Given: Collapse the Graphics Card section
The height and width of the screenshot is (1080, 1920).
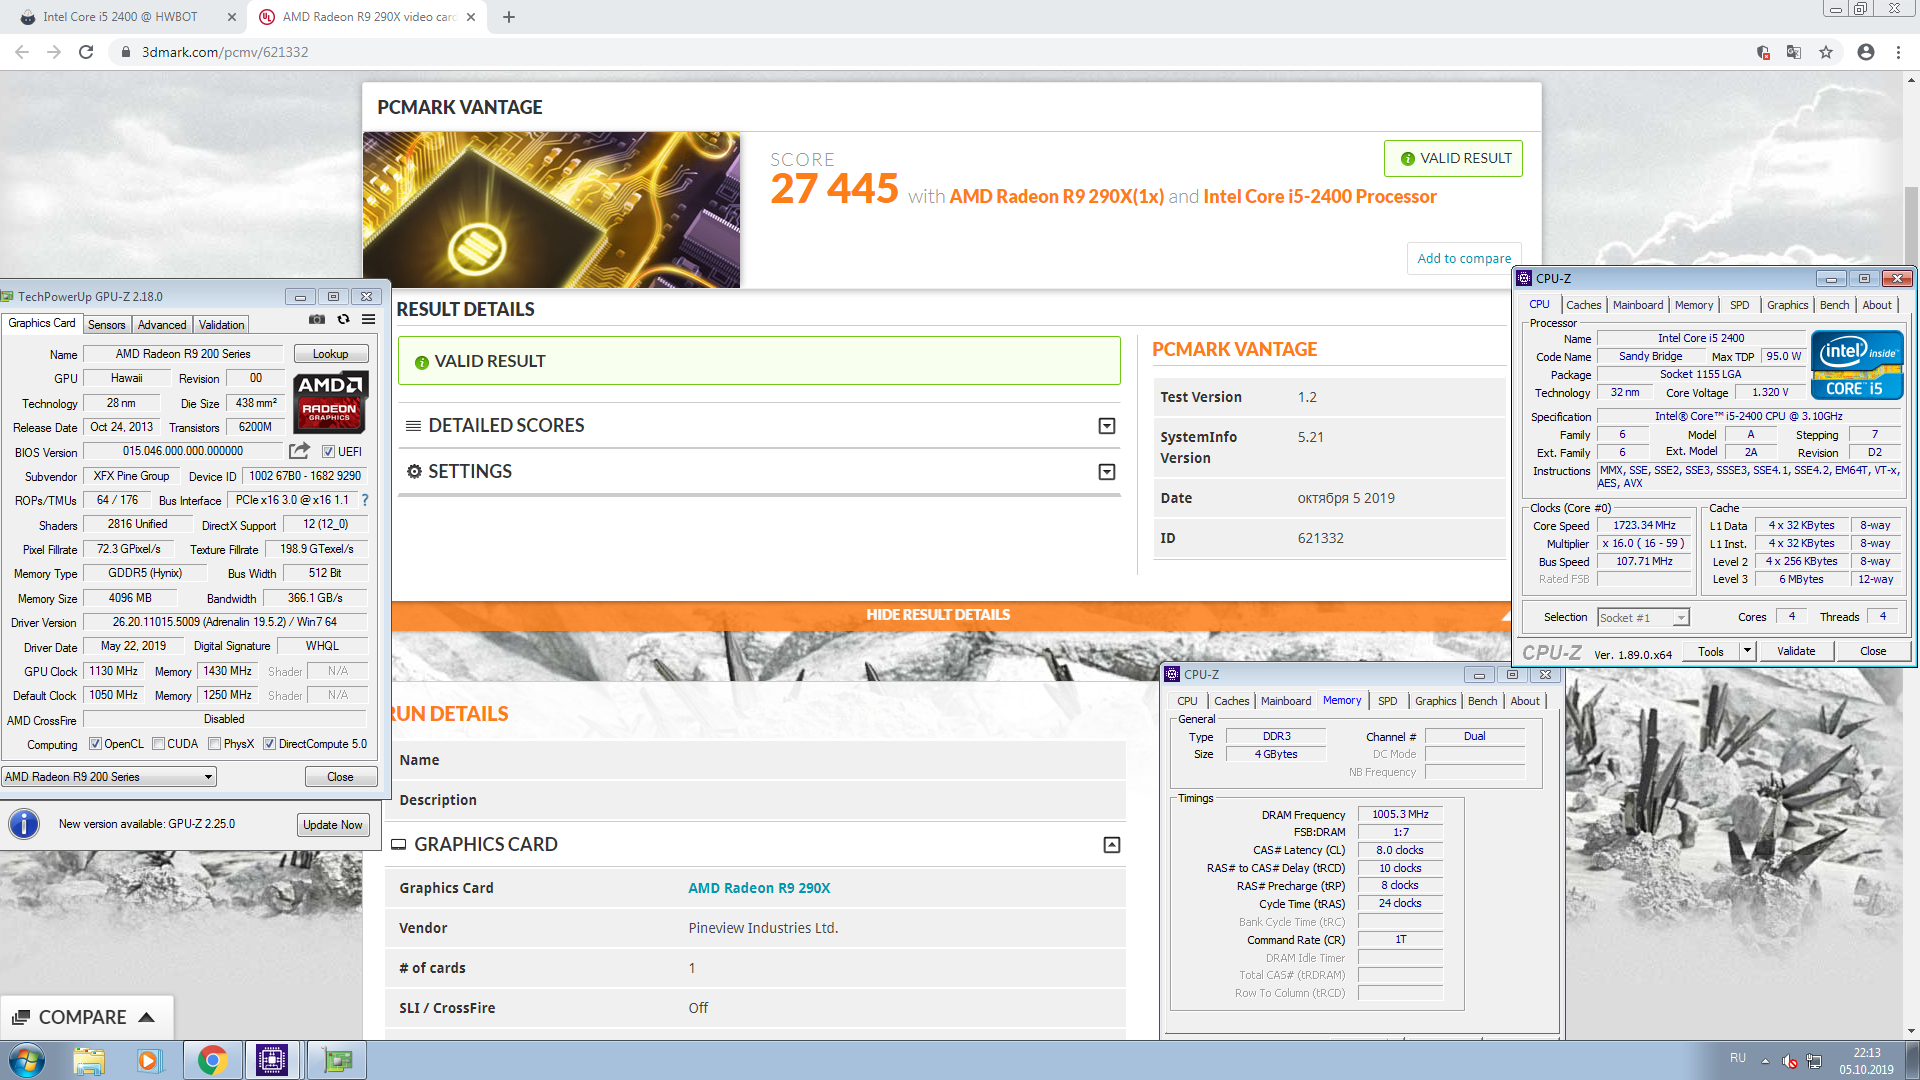Looking at the screenshot, I should 1111,845.
